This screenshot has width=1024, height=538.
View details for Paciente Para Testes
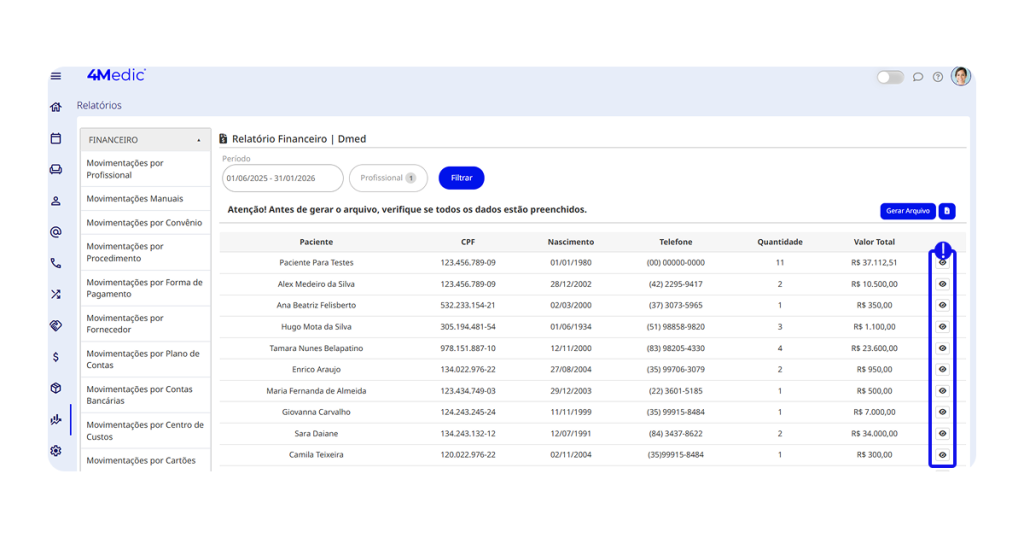942,263
